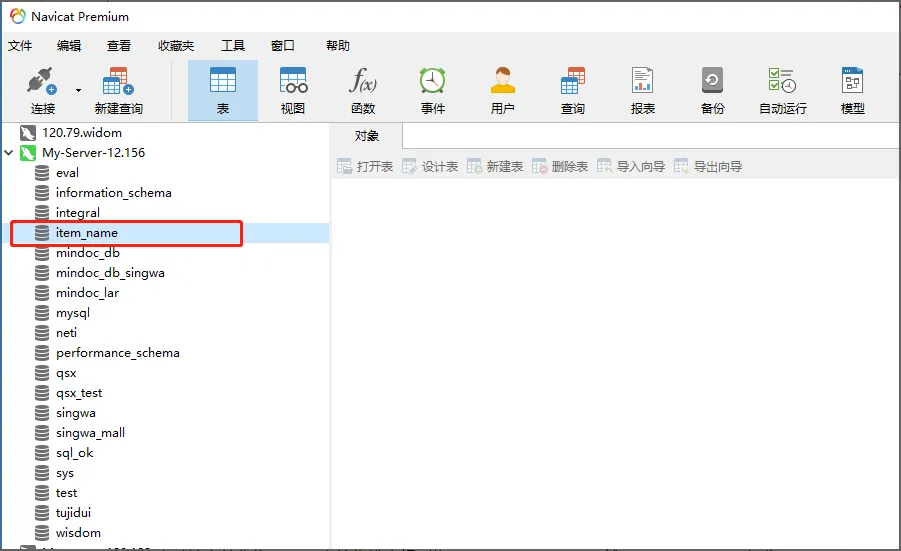Select the wisdom database
Screen dimensions: 901x551
tap(78, 533)
